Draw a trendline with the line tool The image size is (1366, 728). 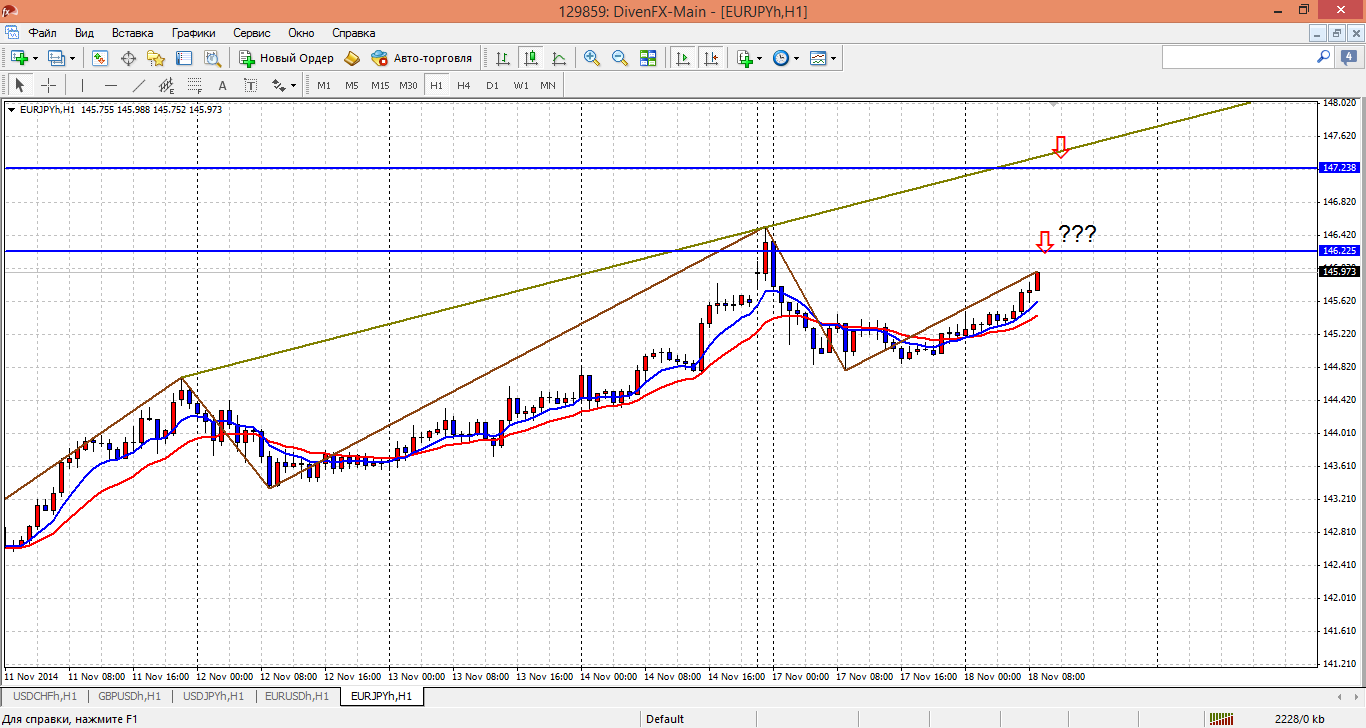(x=139, y=85)
